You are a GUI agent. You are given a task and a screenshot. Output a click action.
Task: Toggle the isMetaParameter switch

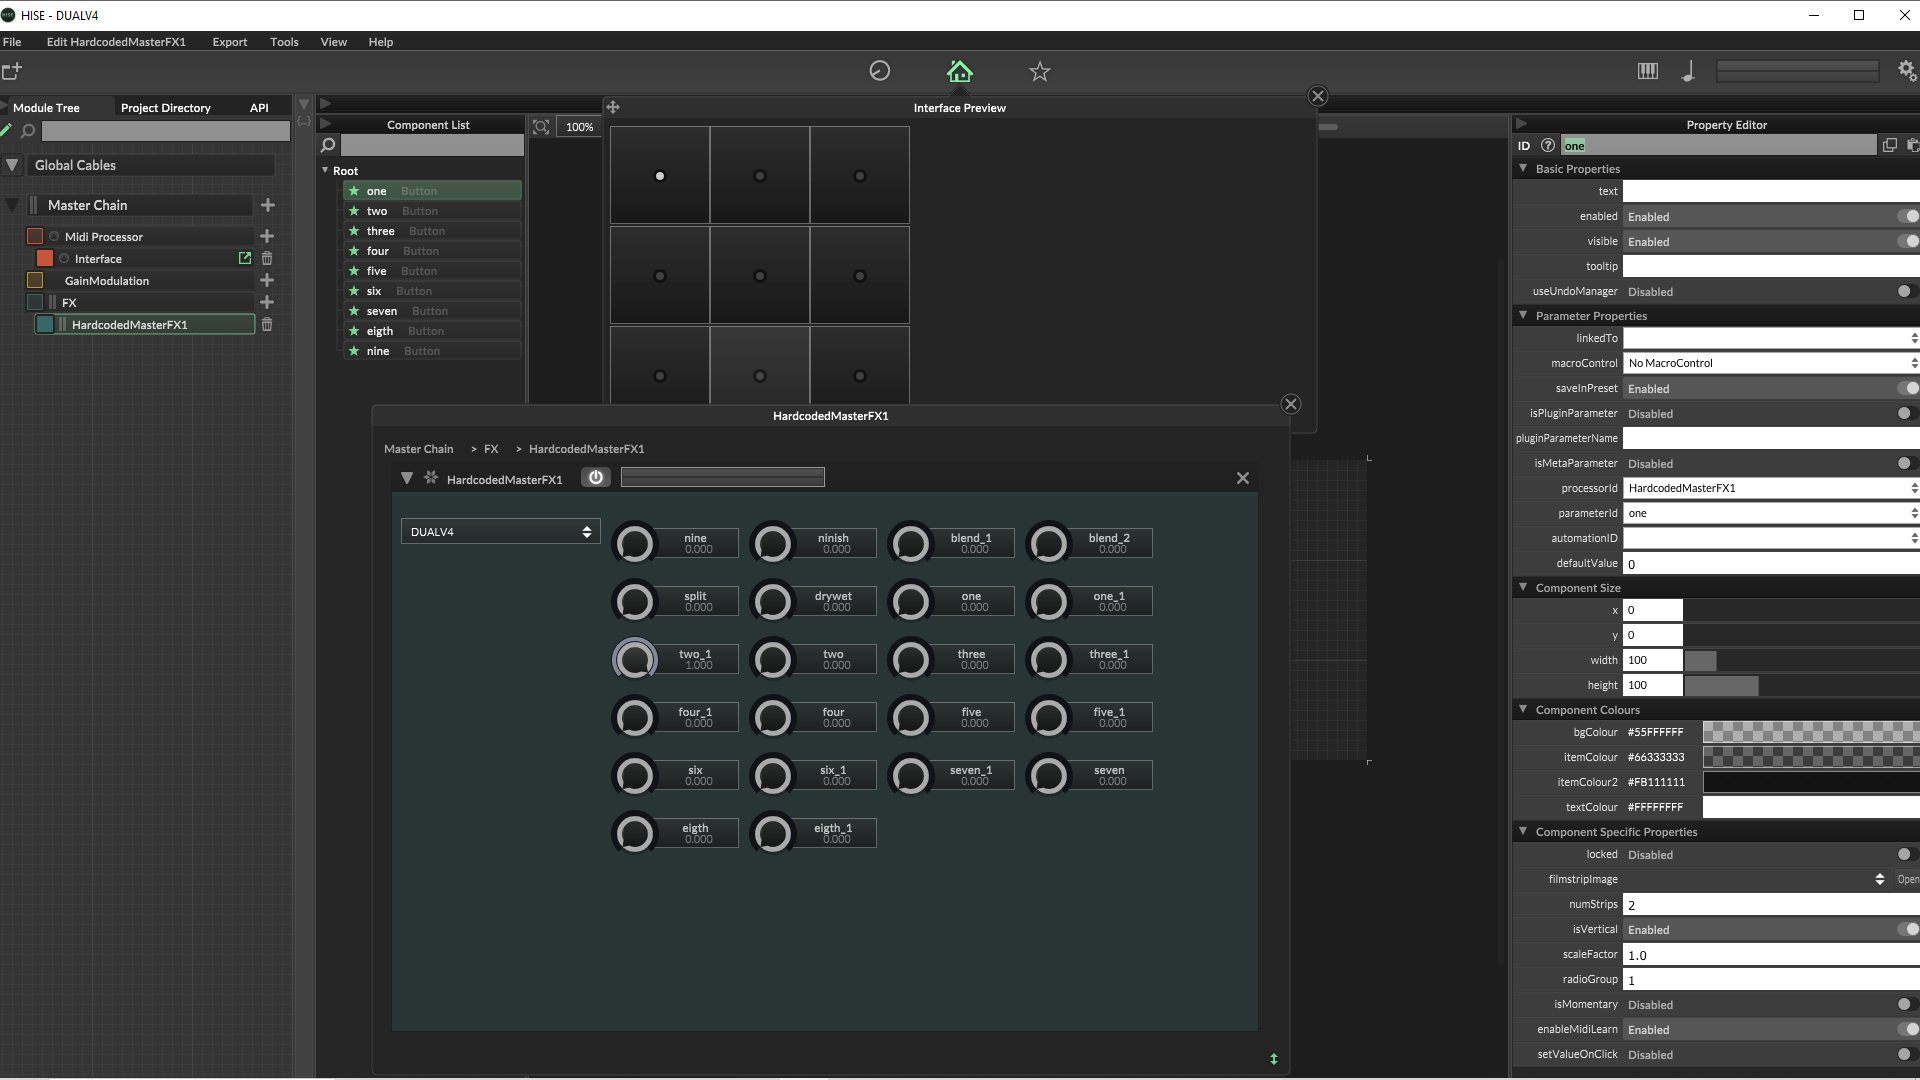[1906, 463]
